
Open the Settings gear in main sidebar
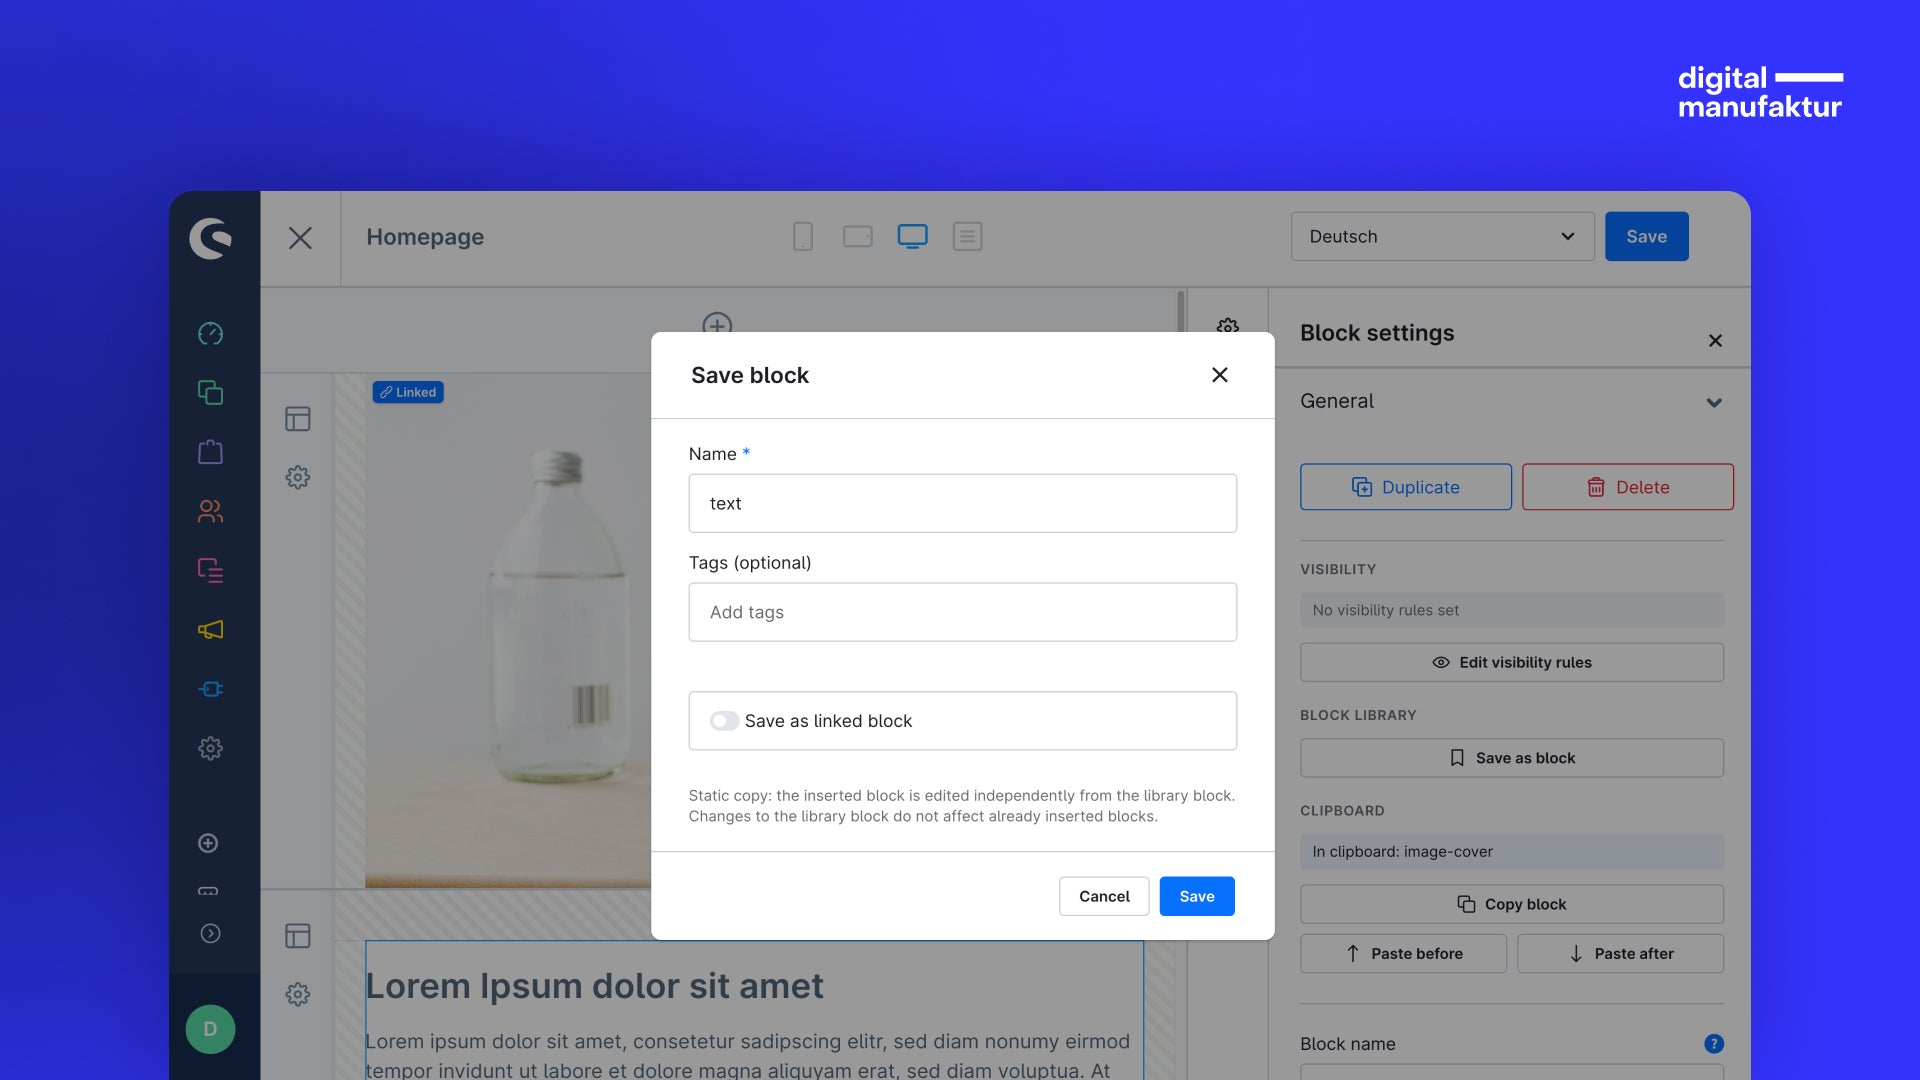coord(210,748)
